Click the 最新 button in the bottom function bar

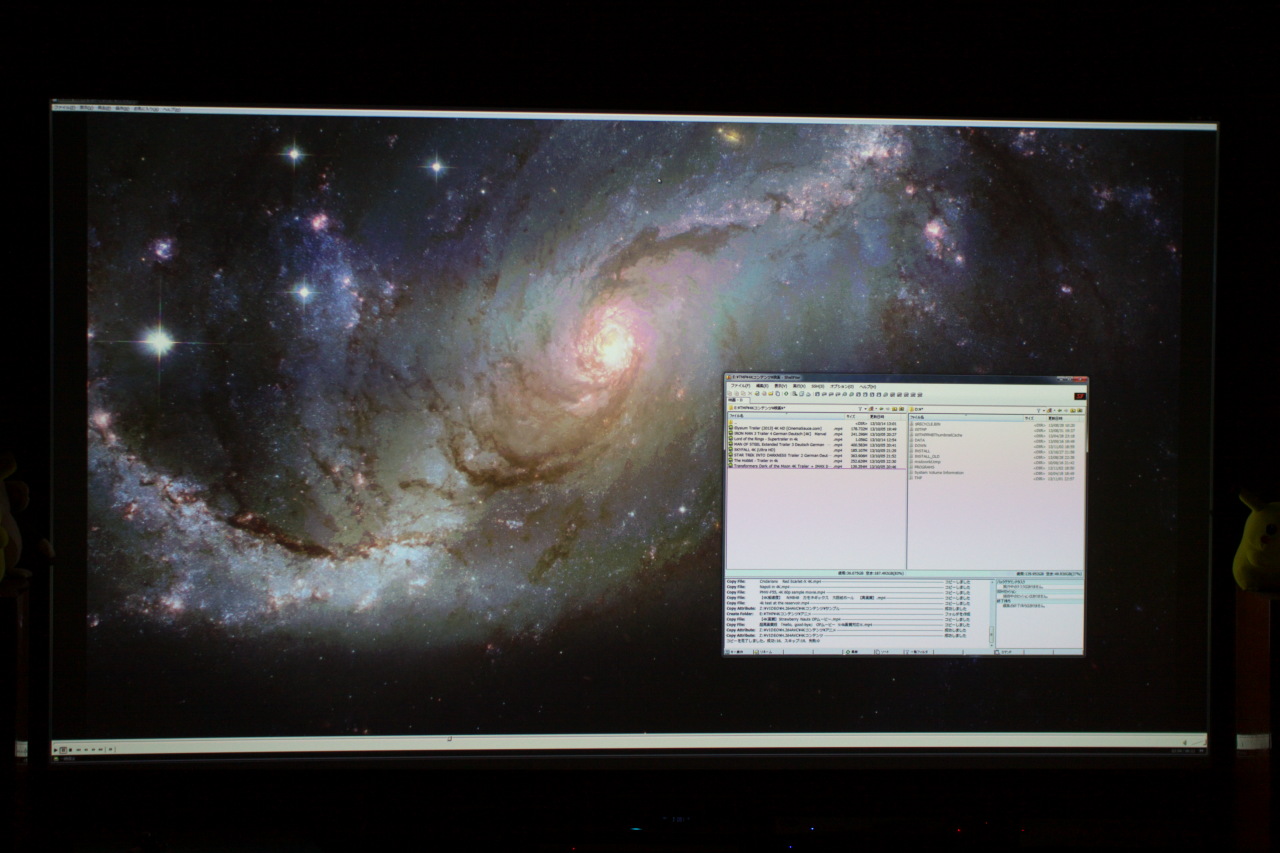coord(852,652)
